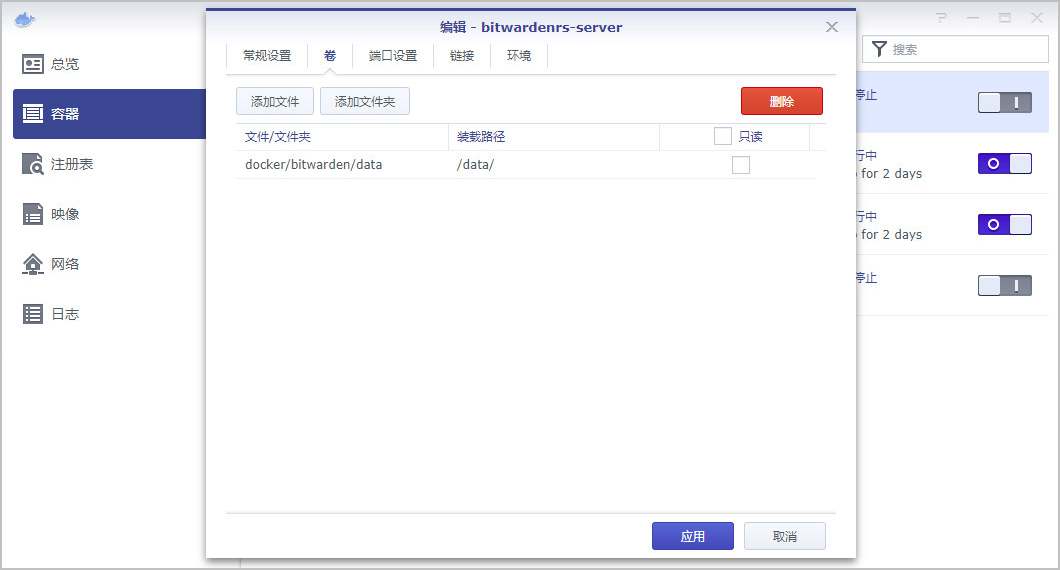The height and width of the screenshot is (570, 1060).
Task: Select the docker/bitwarden/data folder cell
Action: [342, 164]
